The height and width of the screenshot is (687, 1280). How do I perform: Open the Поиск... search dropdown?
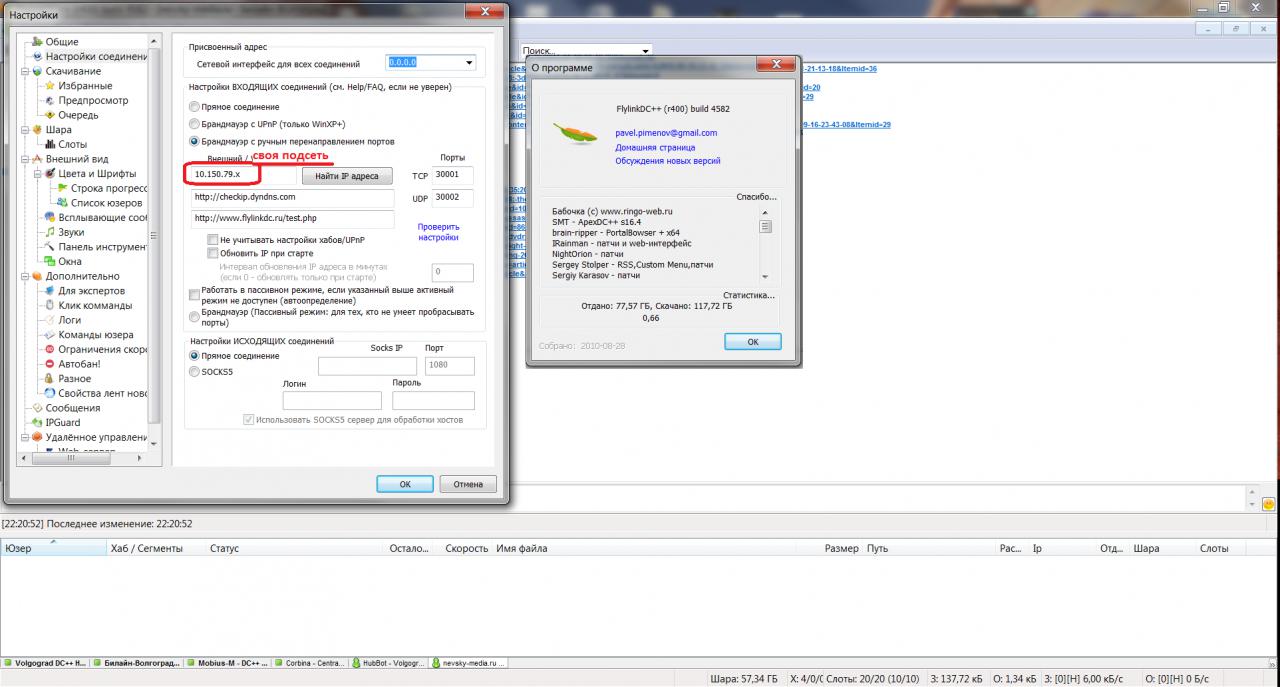tap(646, 50)
